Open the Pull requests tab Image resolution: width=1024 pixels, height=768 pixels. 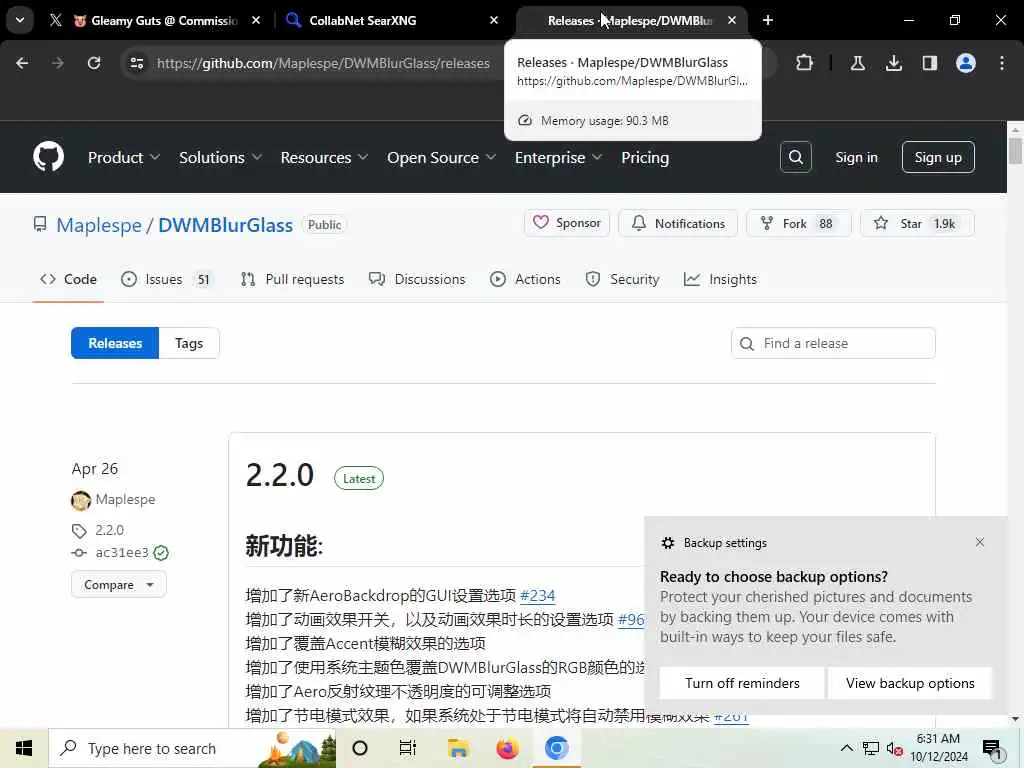(x=293, y=280)
